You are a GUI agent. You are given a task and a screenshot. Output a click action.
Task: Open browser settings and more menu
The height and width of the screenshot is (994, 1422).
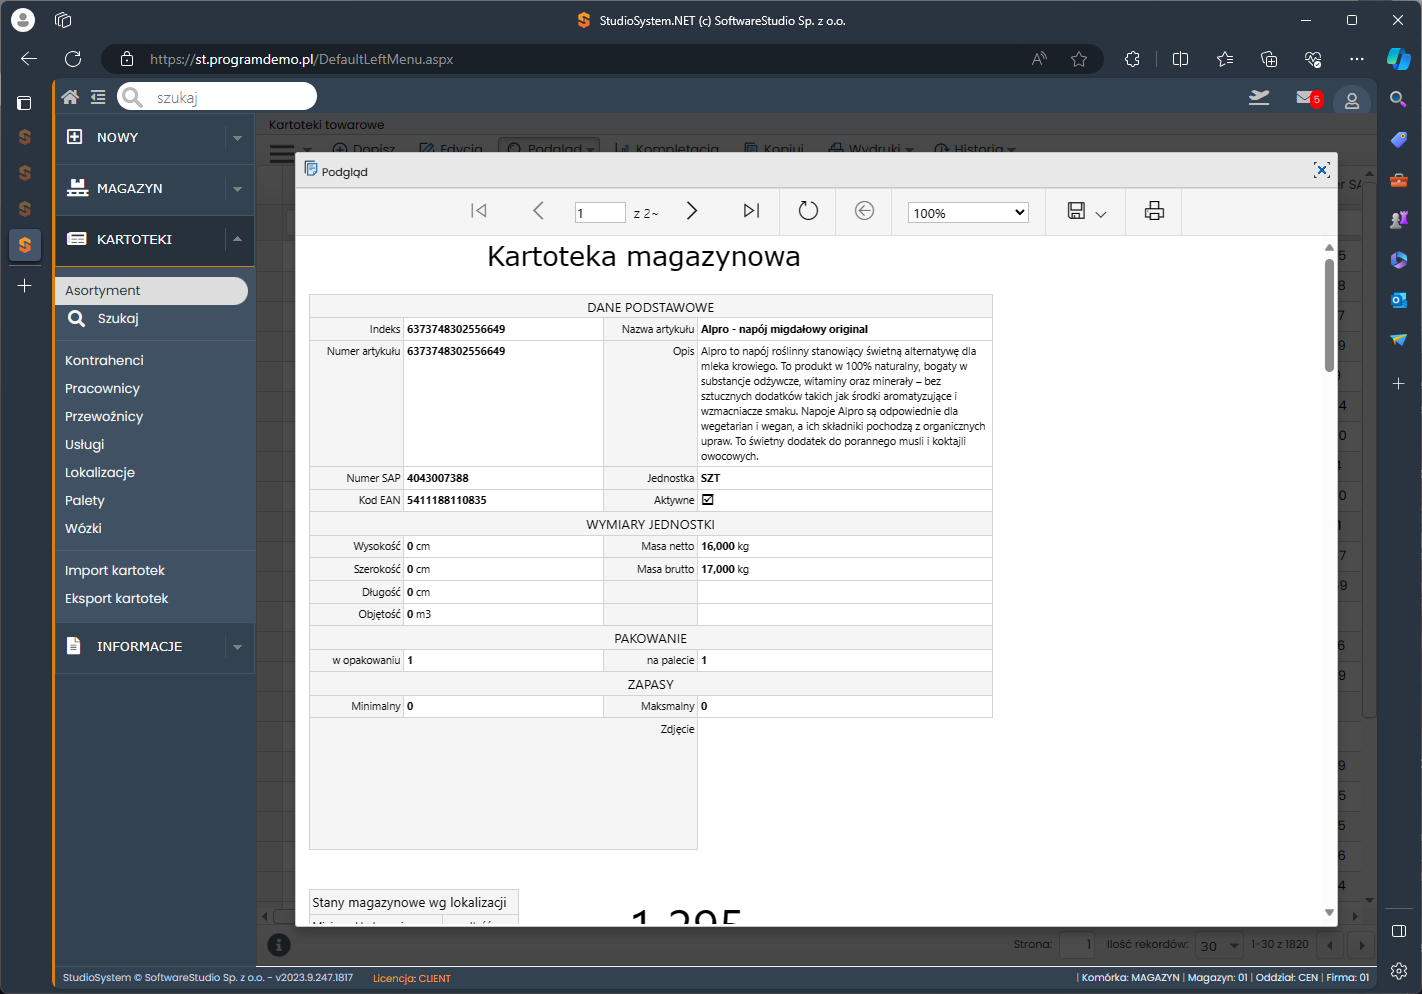point(1356,59)
